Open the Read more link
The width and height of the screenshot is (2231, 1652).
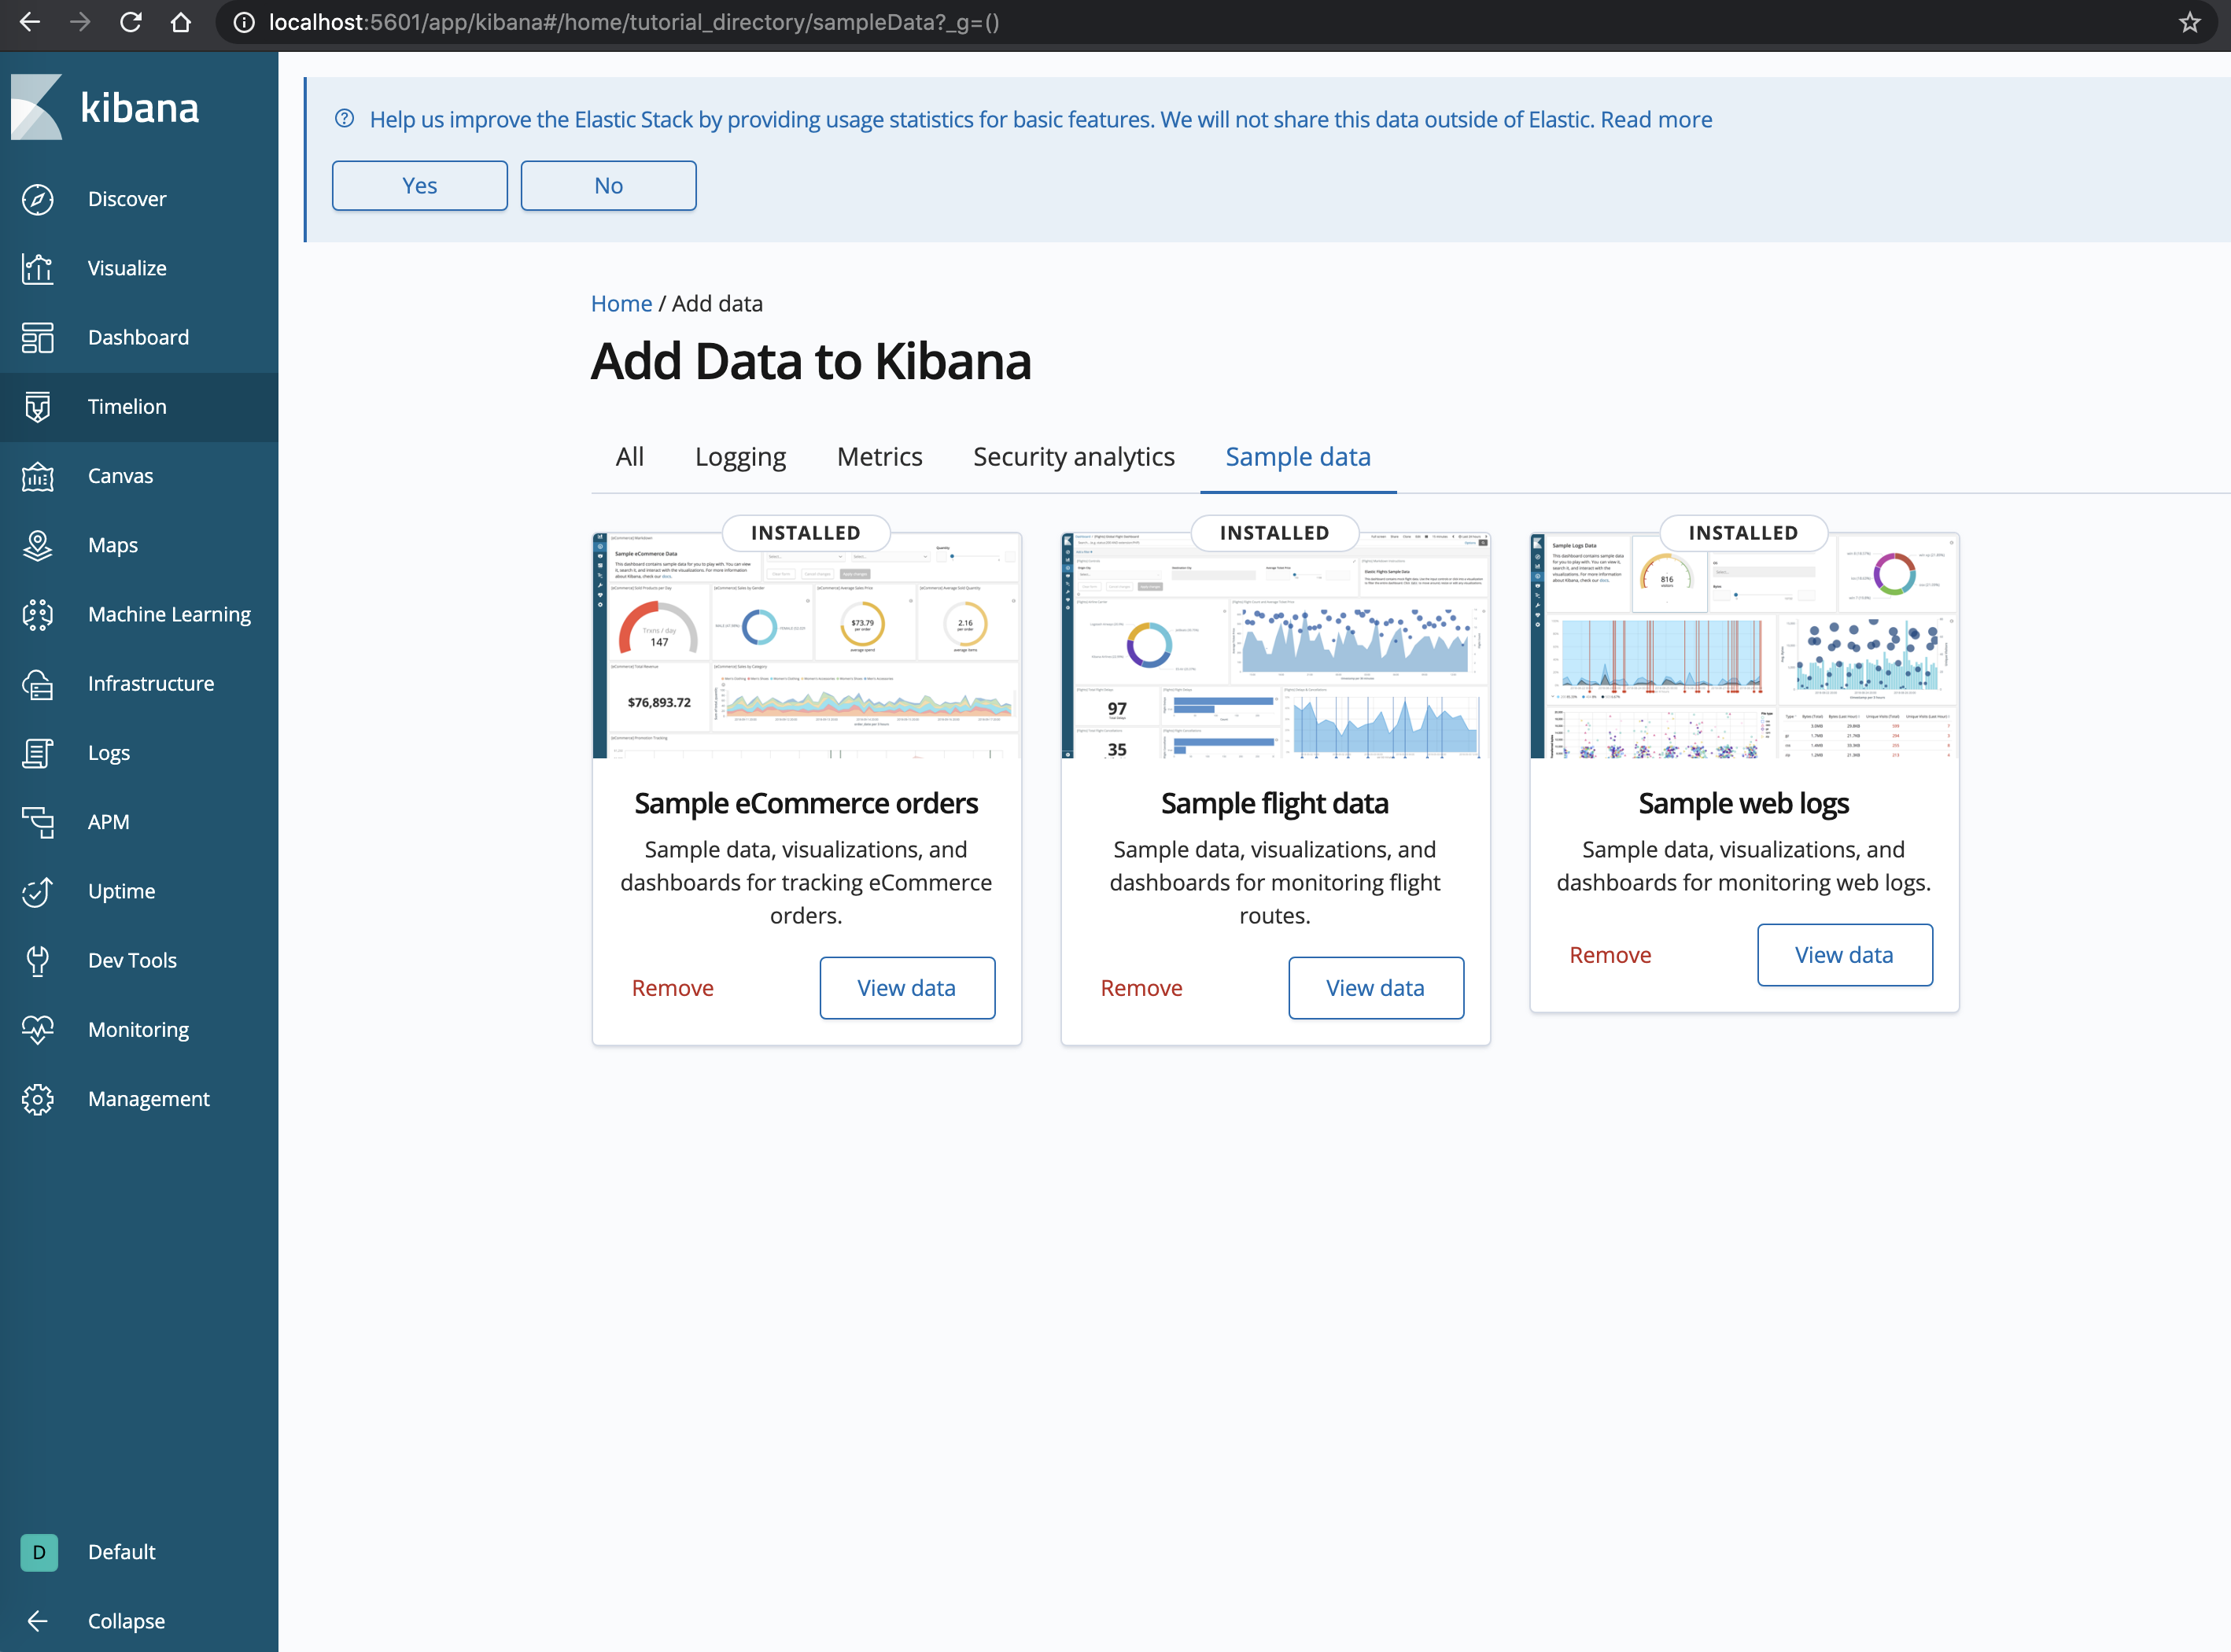tap(1656, 119)
